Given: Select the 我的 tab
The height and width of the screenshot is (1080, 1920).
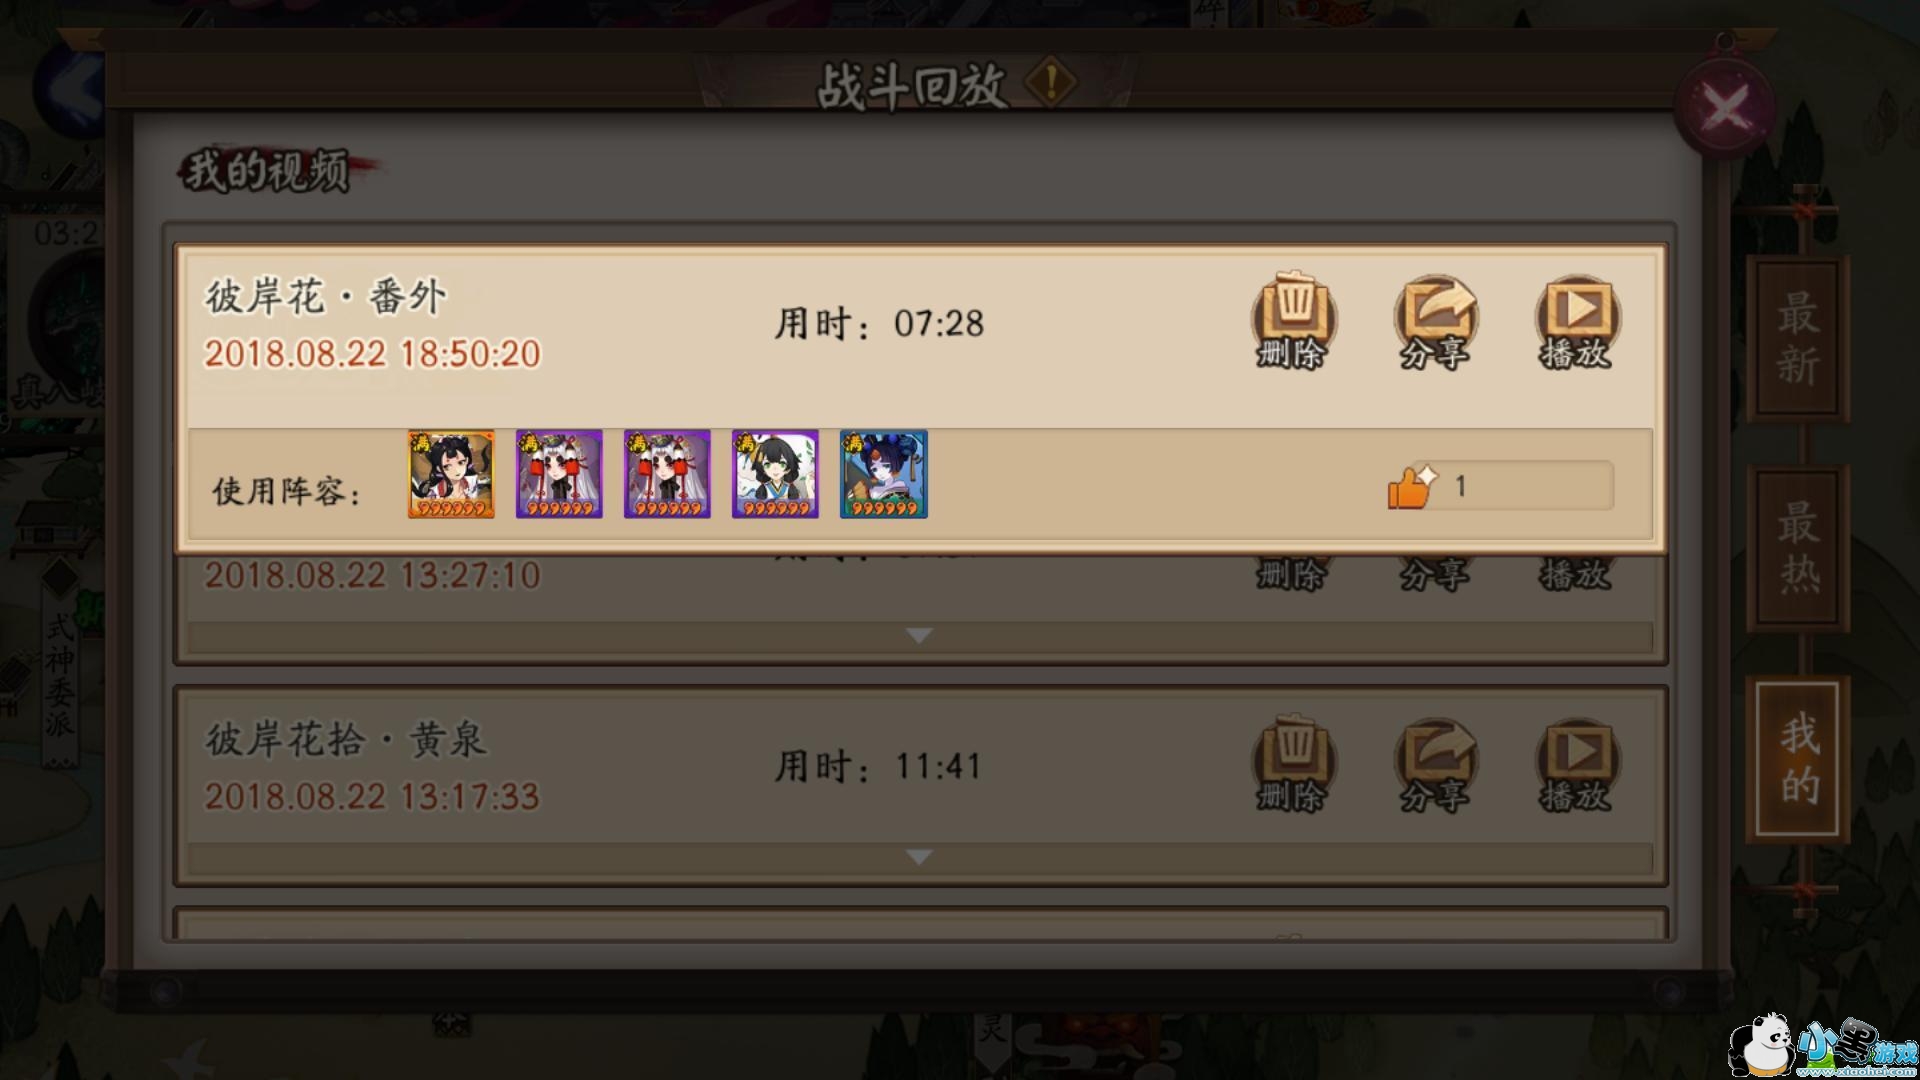Looking at the screenshot, I should click(1798, 760).
